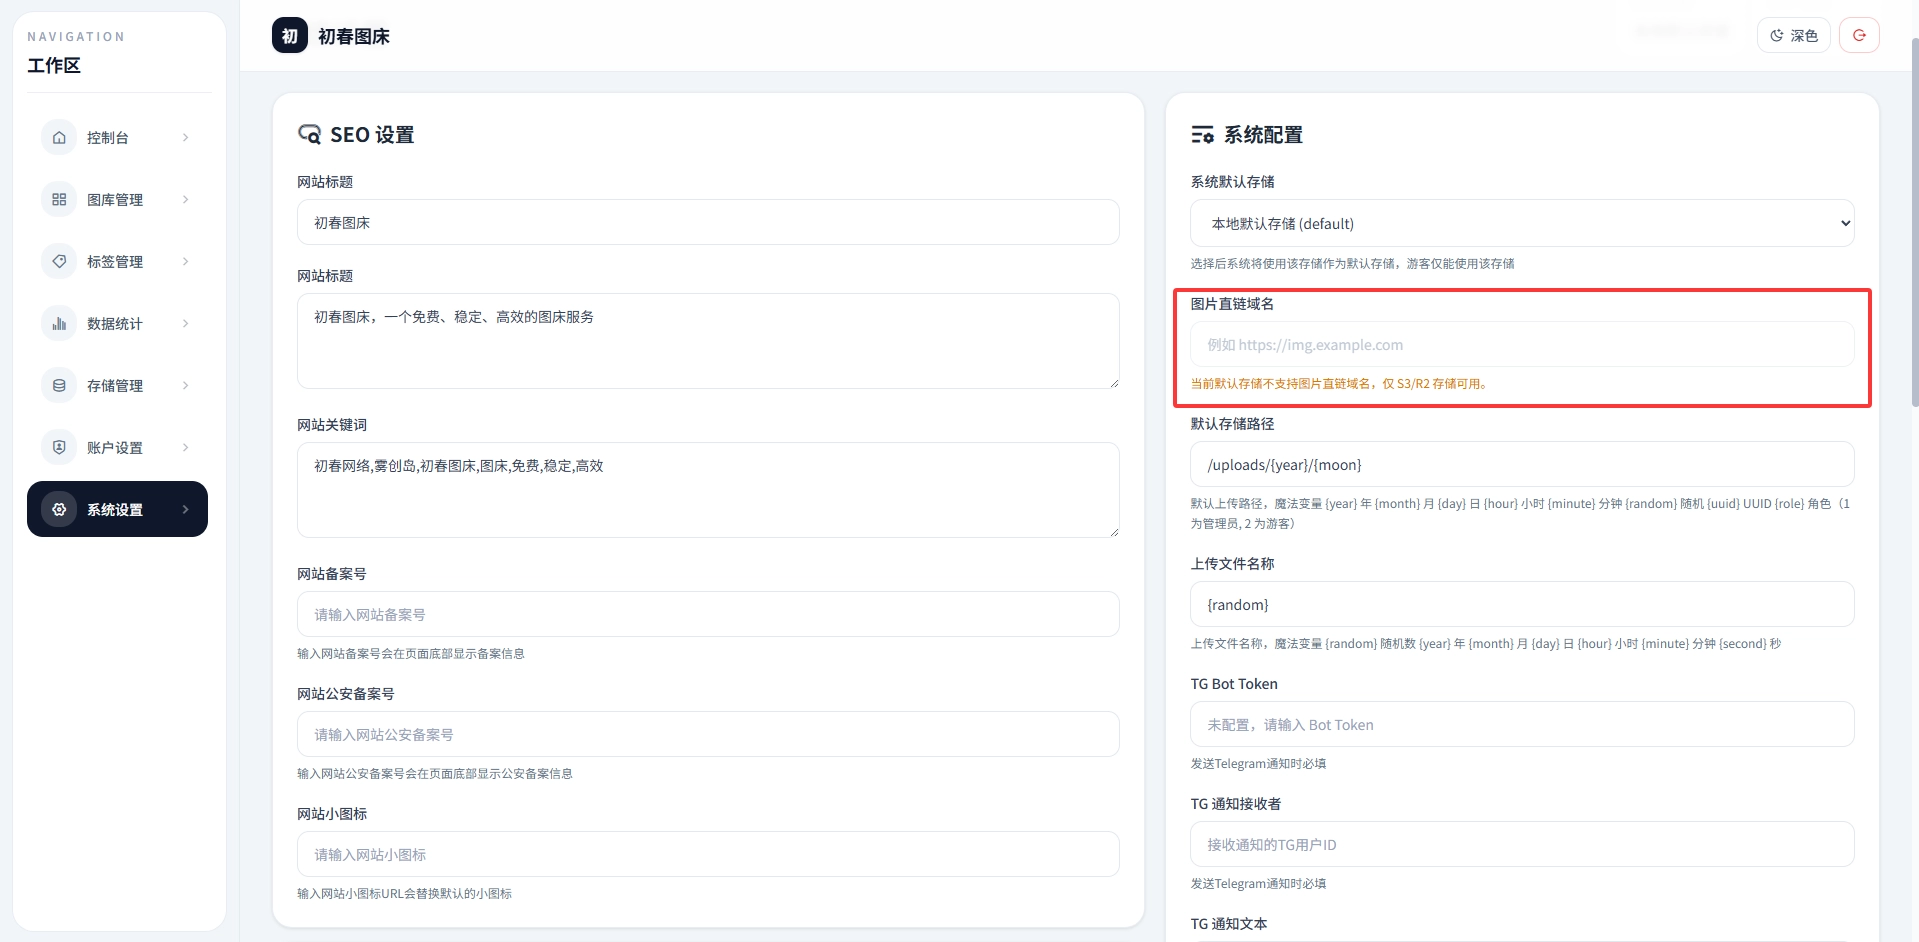Click the 输入网站备案号会在页面底部 hint text
This screenshot has width=1919, height=942.
point(411,653)
